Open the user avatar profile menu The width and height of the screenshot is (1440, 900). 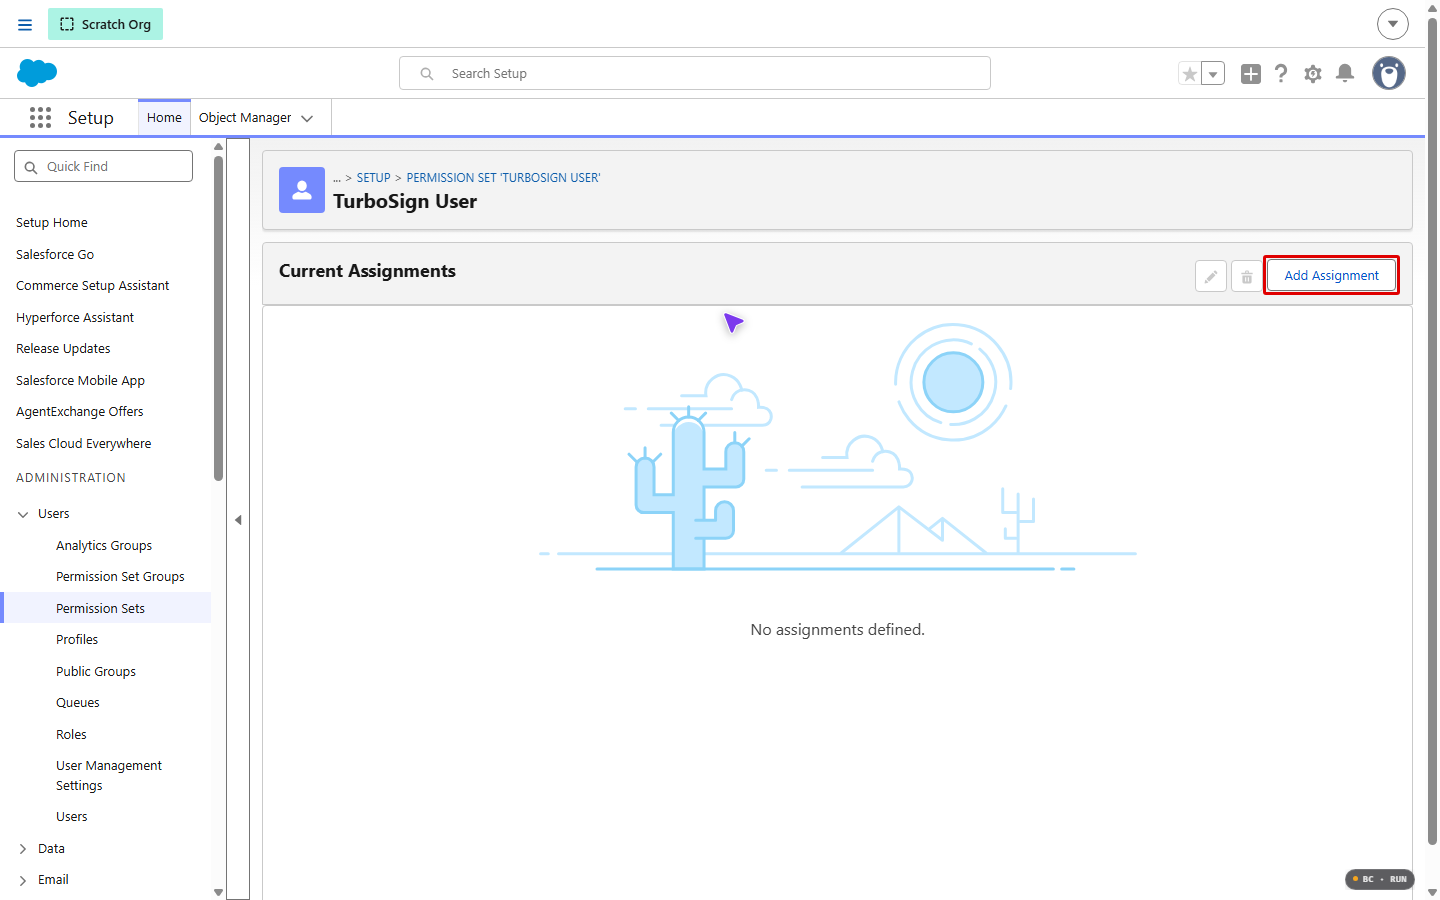(x=1389, y=73)
